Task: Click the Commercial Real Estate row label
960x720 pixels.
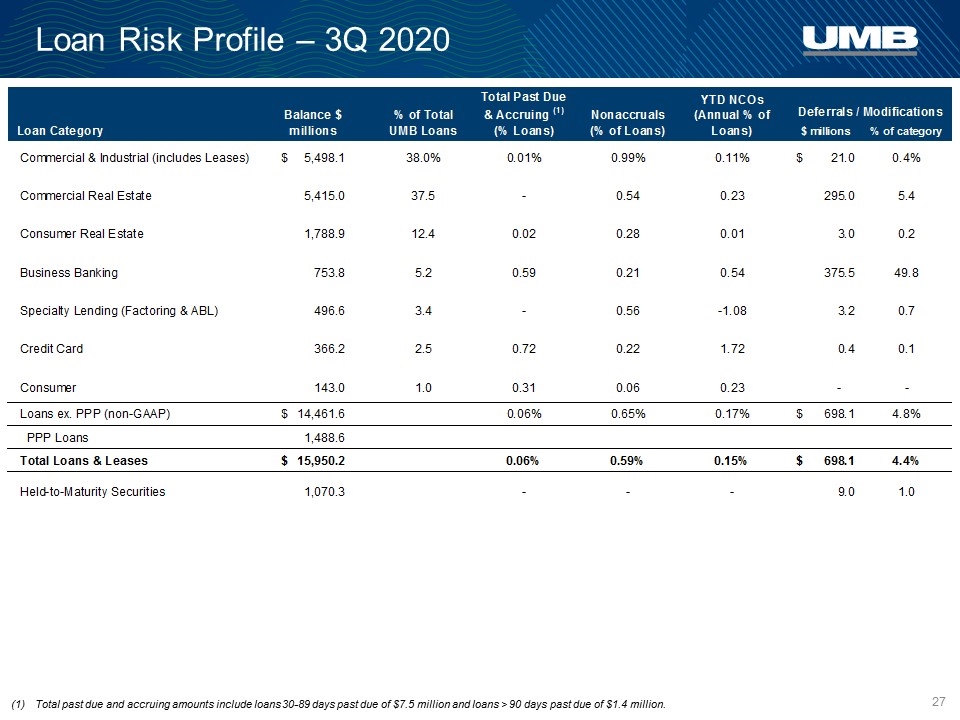Action: click(86, 196)
